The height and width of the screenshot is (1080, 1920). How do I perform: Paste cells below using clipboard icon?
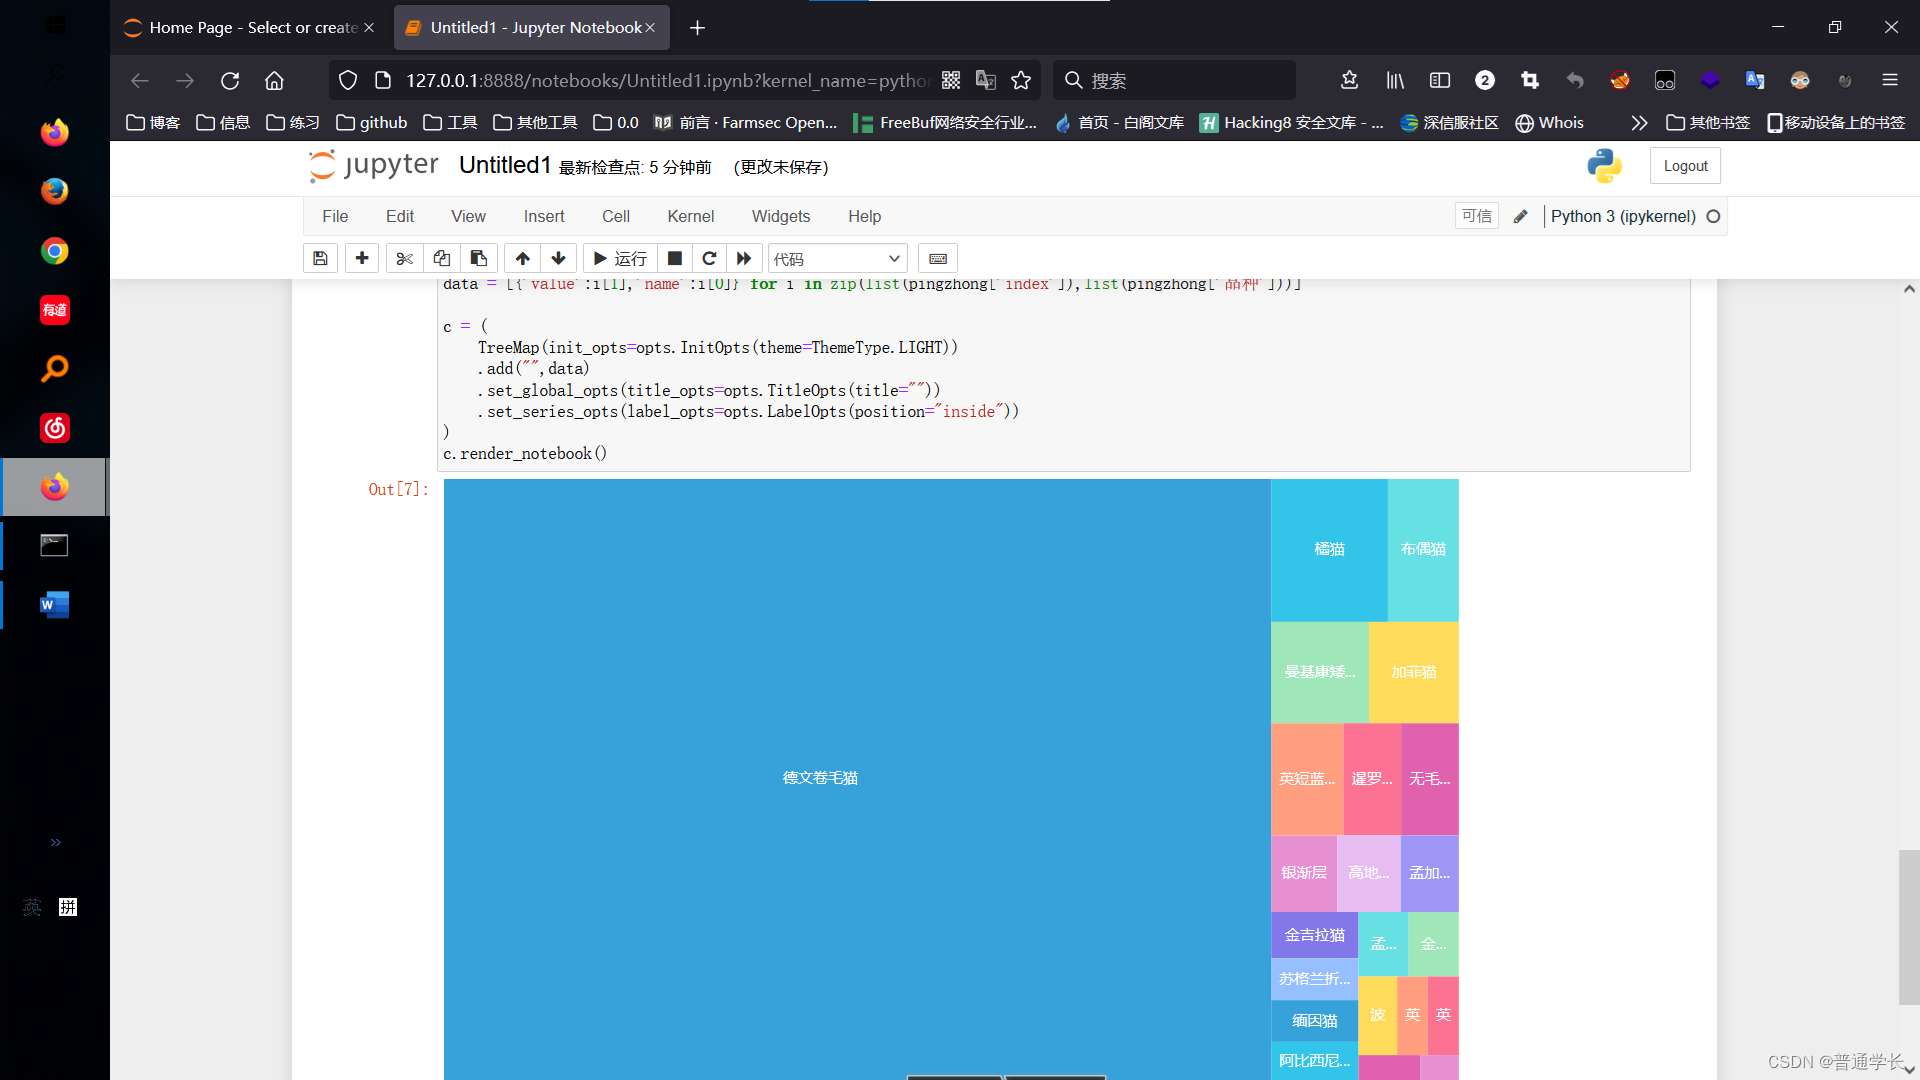coord(479,258)
